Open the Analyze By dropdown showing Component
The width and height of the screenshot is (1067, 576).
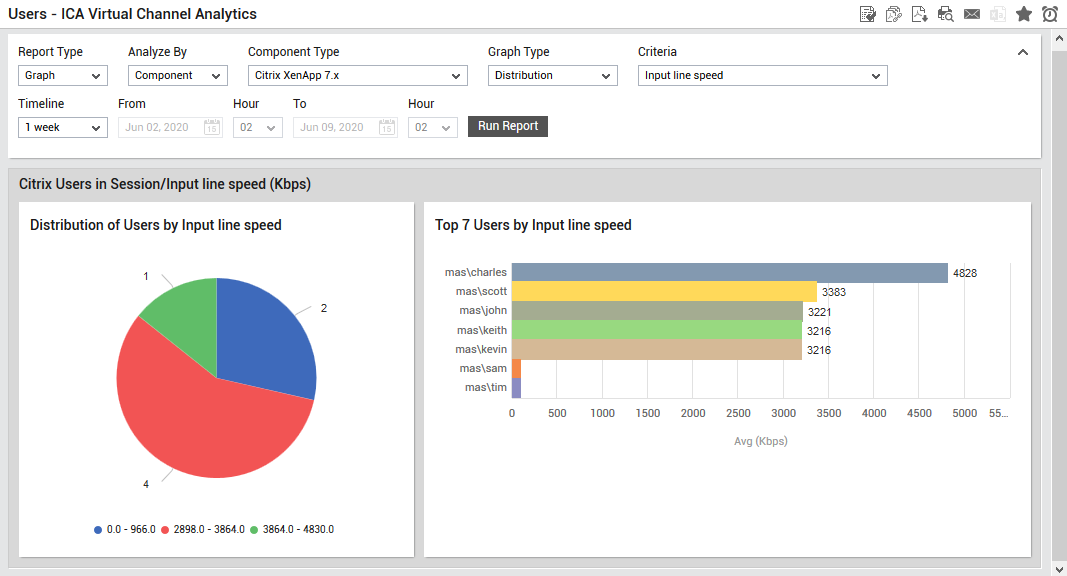pos(178,76)
